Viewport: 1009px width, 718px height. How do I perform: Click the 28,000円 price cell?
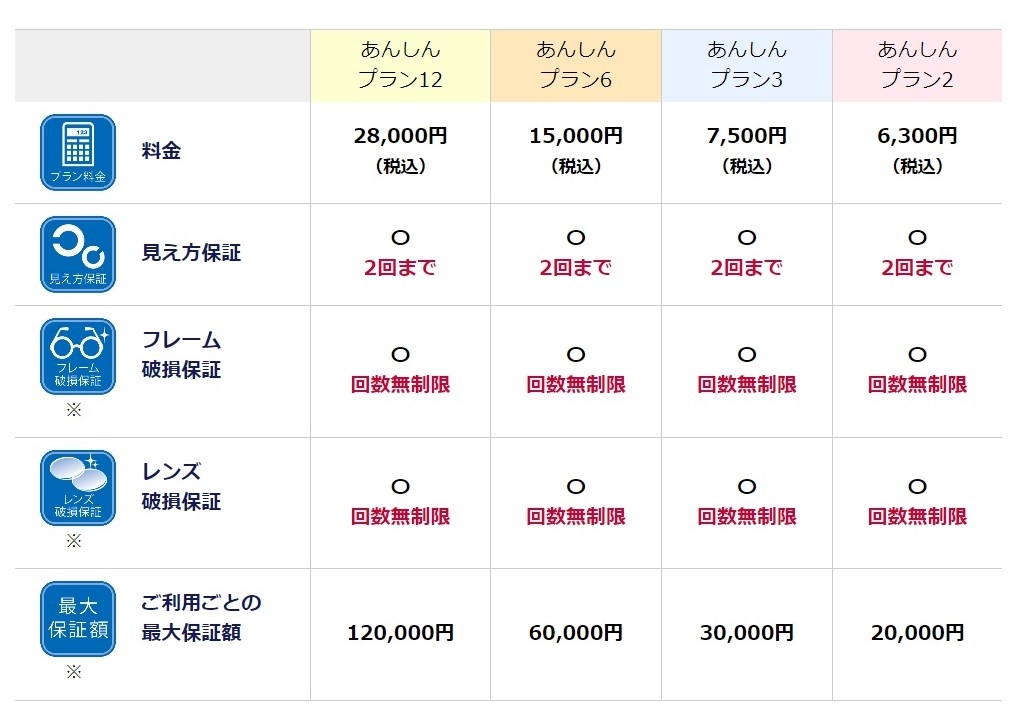point(400,135)
